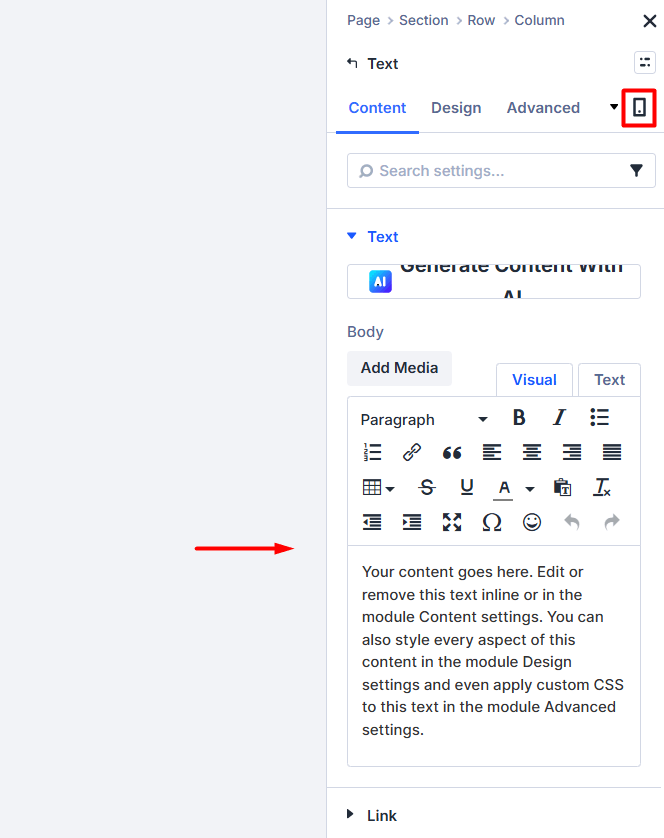Justify the text
Screen dimensions: 664x838
pos(612,452)
